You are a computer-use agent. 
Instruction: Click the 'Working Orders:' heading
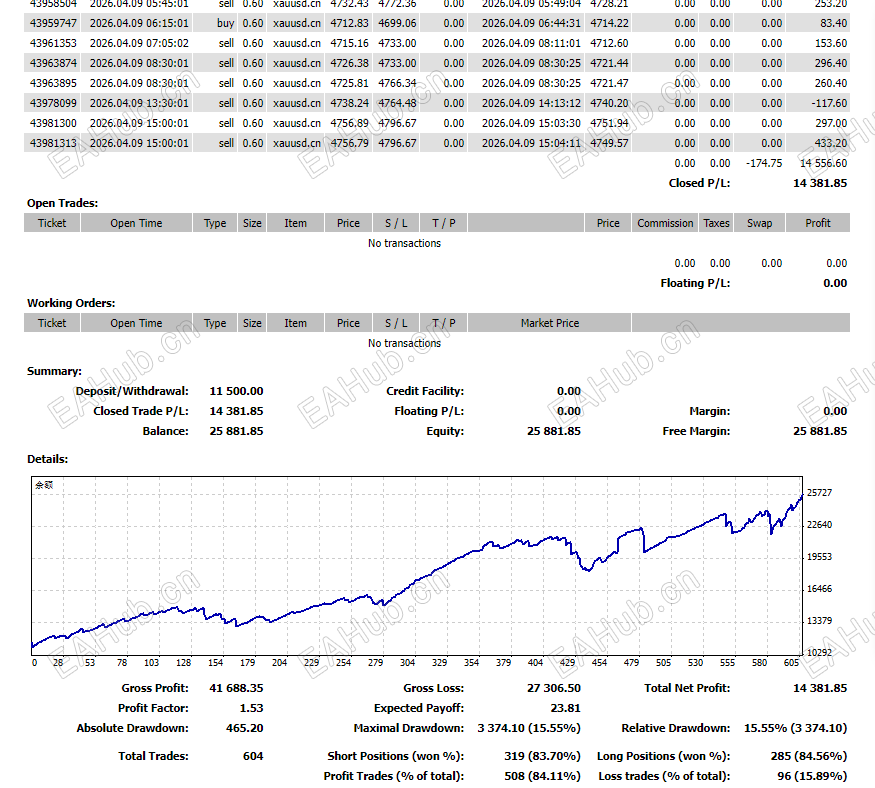coord(71,303)
